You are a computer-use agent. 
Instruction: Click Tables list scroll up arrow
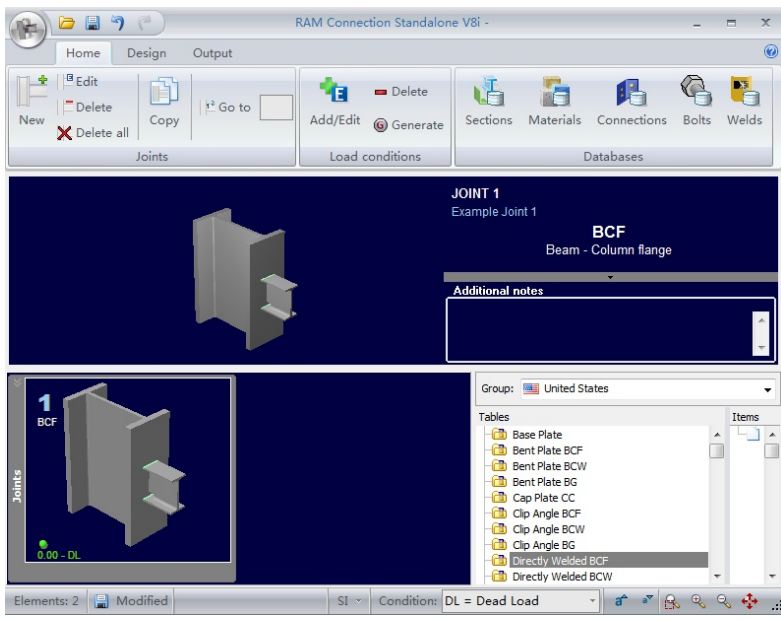tap(717, 435)
